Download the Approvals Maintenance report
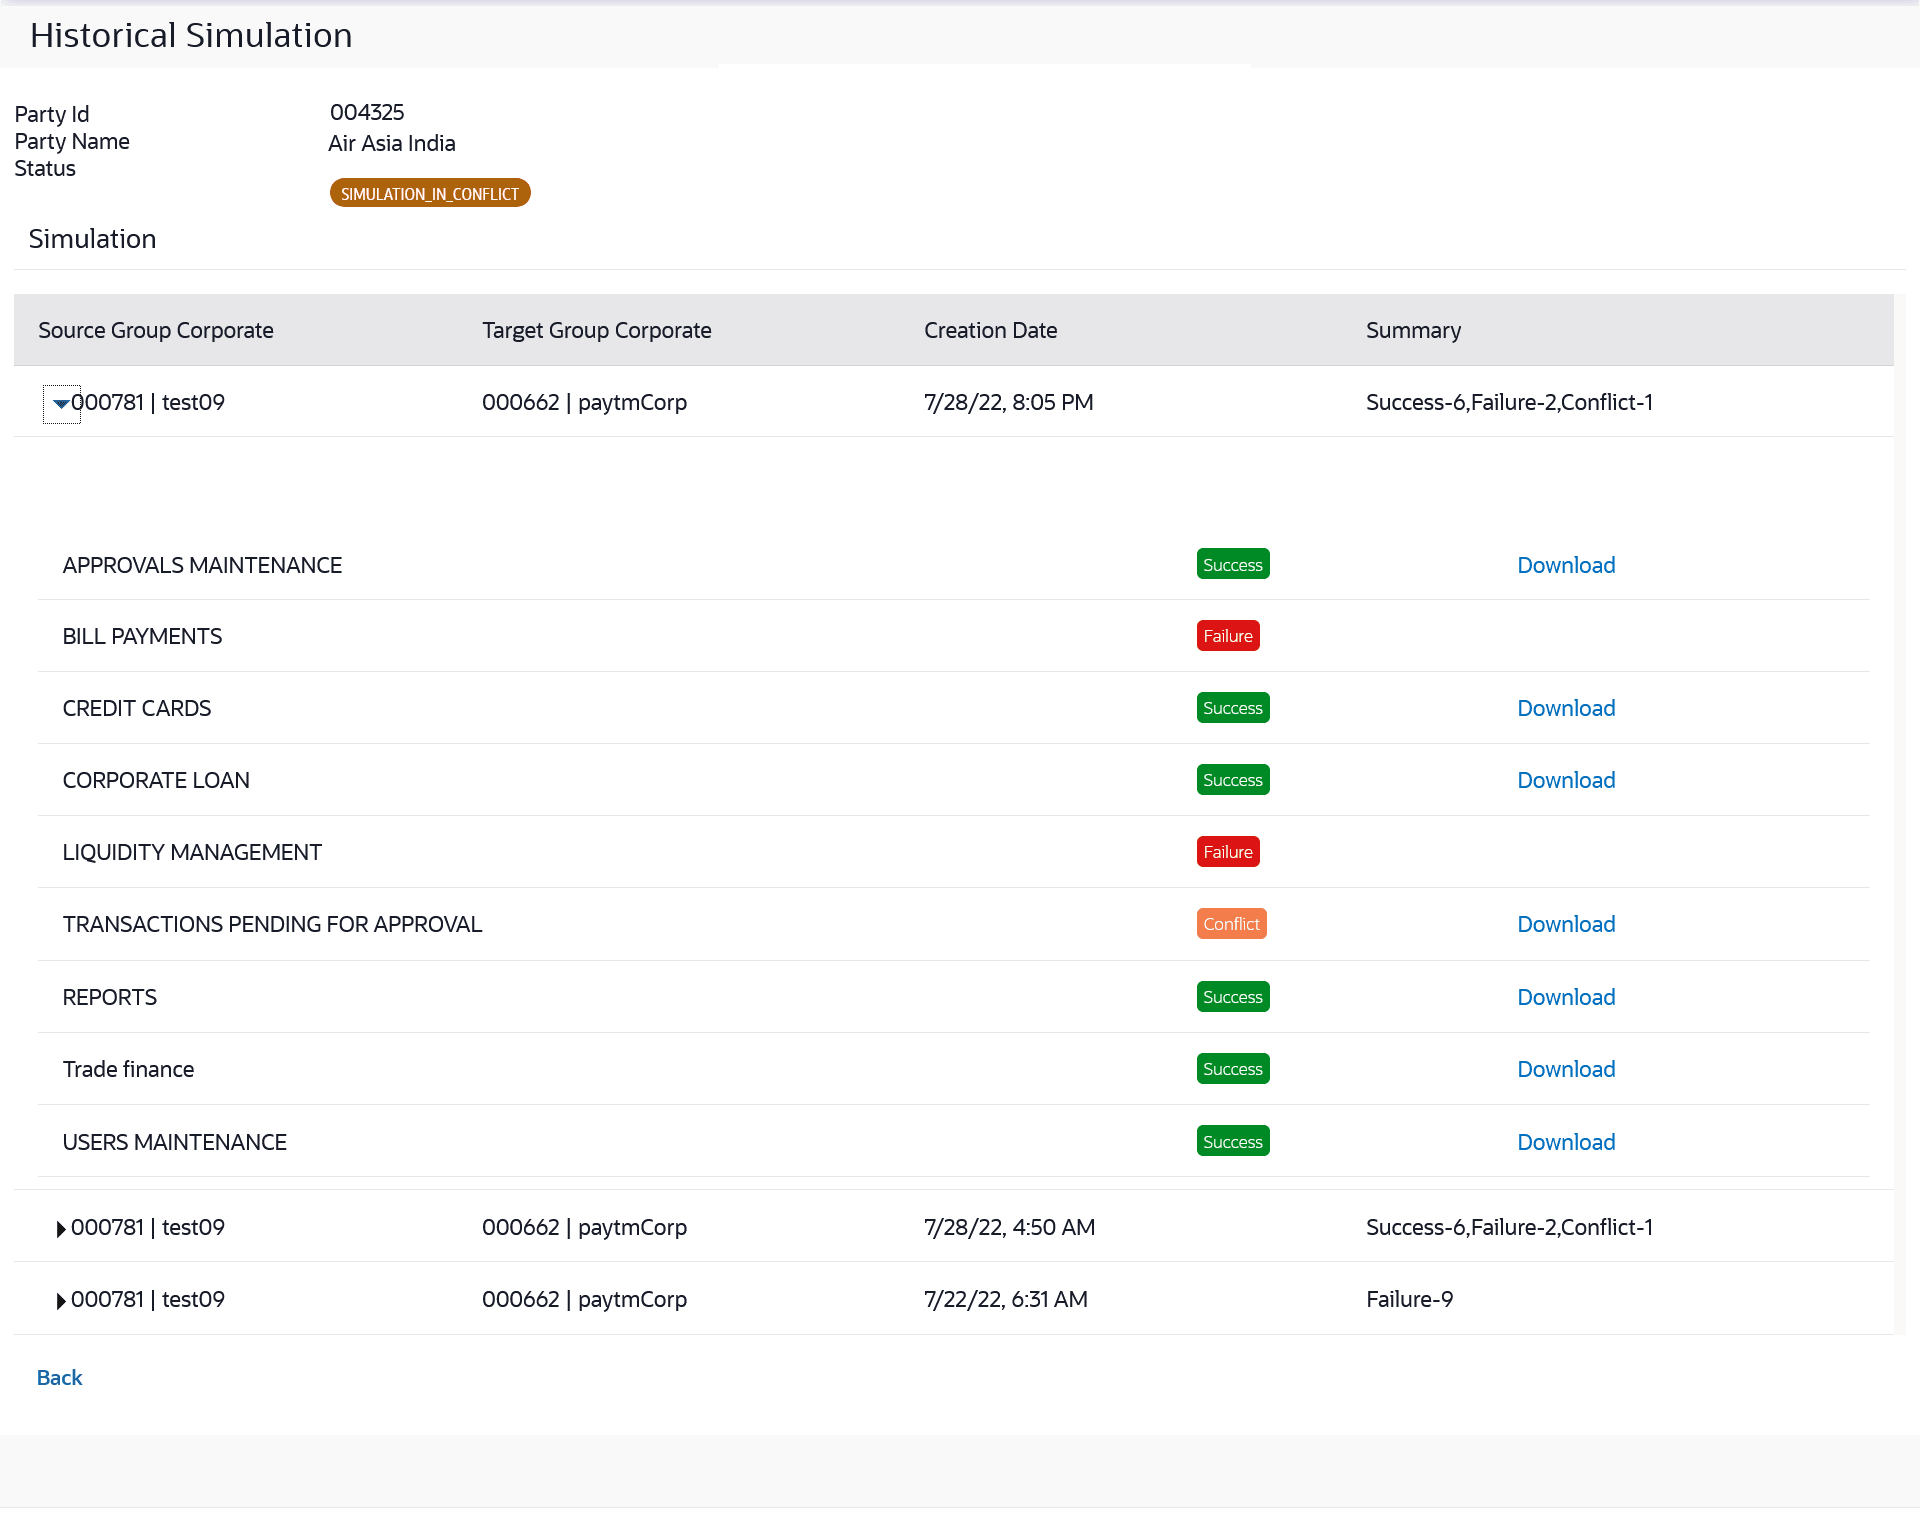Viewport: 1920px width, 1513px height. pos(1565,565)
